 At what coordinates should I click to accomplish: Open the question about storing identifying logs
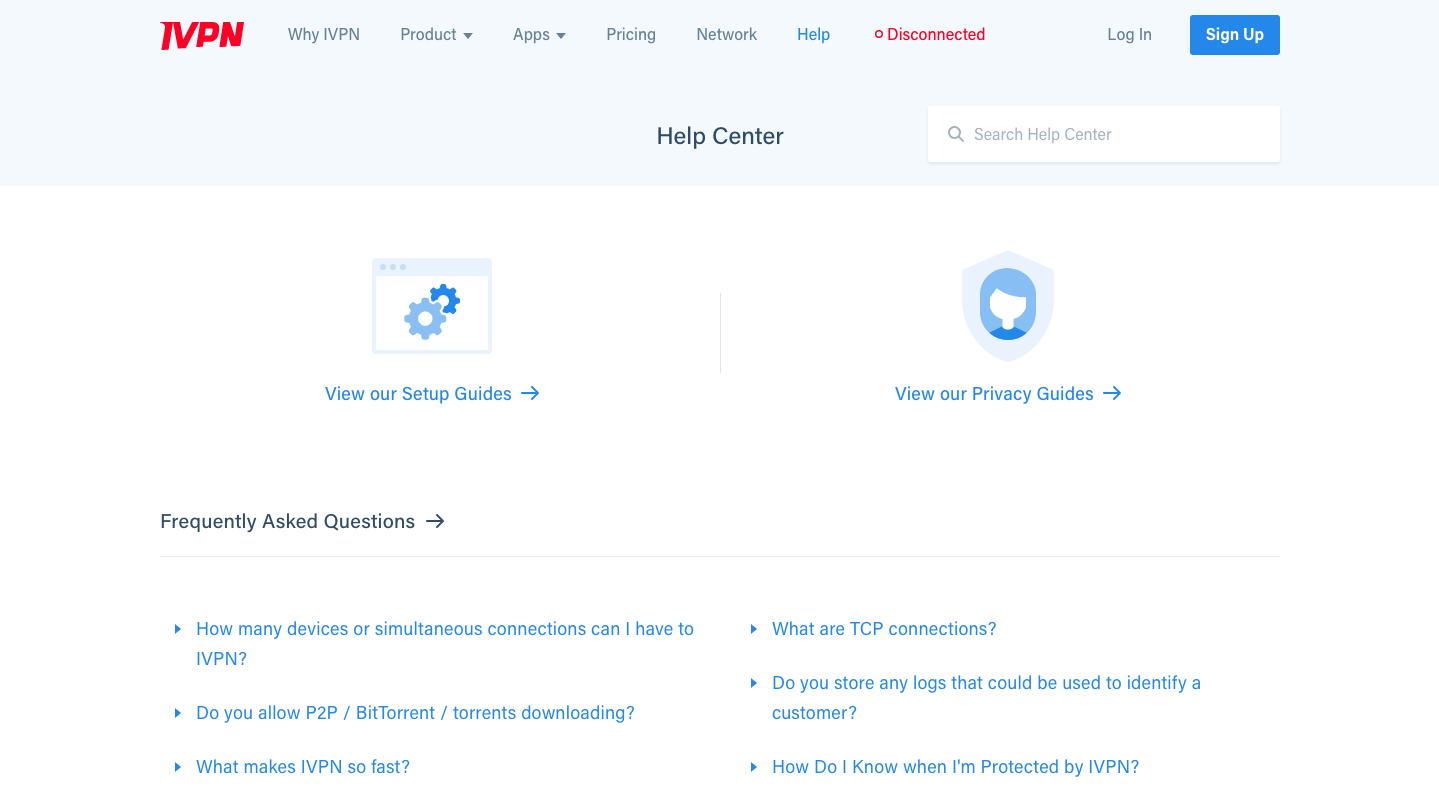click(x=986, y=698)
